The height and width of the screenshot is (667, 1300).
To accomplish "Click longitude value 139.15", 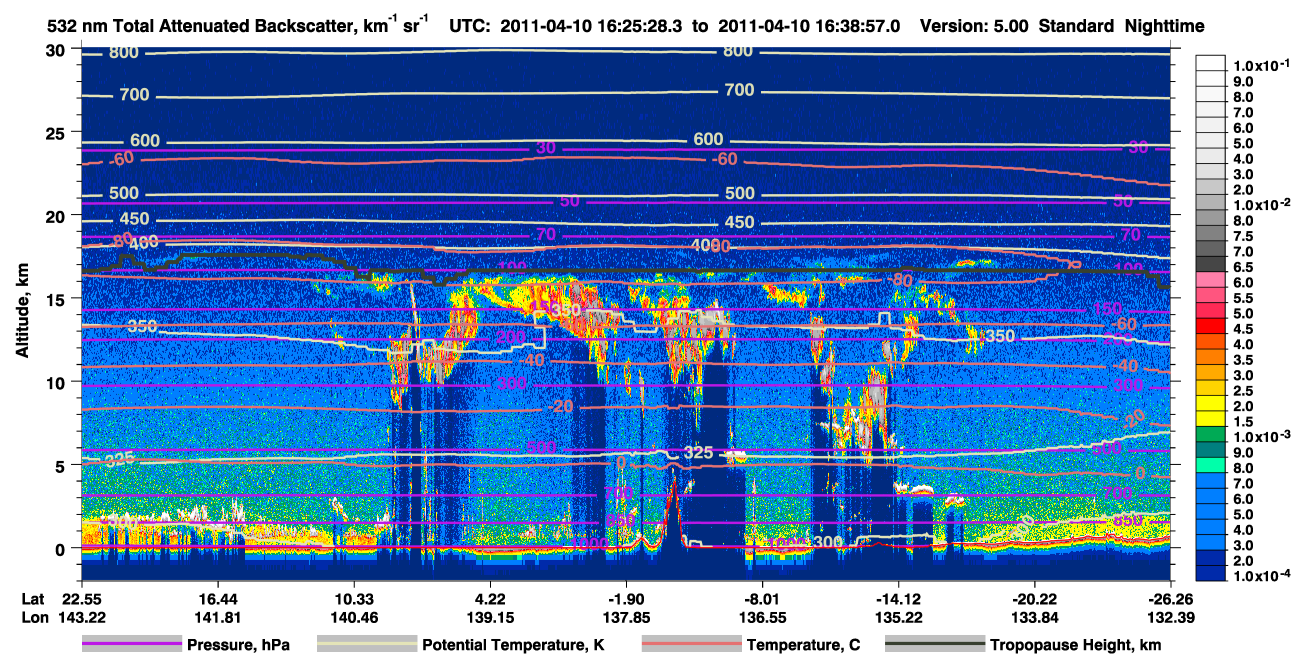I will 489,618.
